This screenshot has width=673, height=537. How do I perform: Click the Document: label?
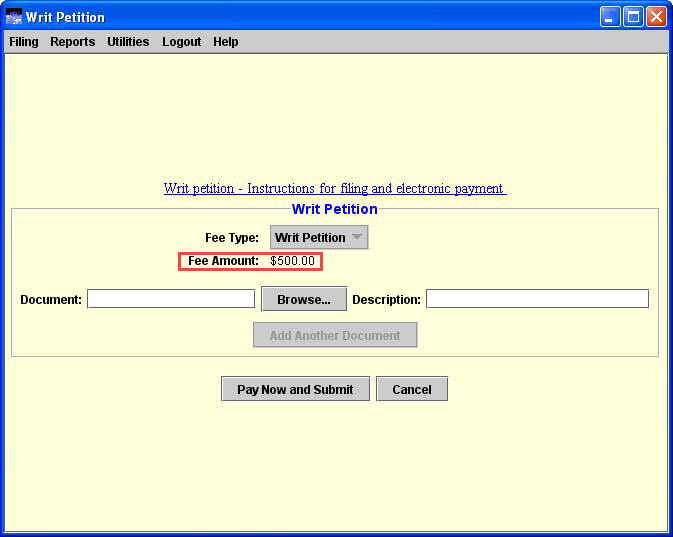click(51, 299)
